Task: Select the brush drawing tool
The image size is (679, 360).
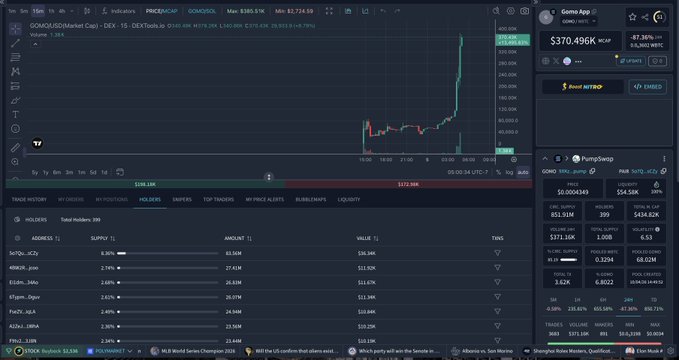Action: click(x=16, y=100)
